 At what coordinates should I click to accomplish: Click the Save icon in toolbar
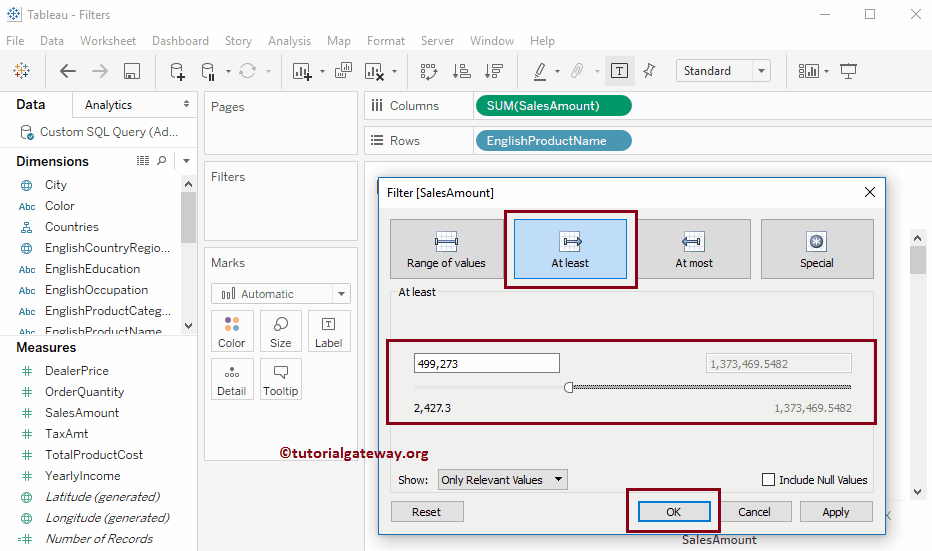[x=131, y=71]
